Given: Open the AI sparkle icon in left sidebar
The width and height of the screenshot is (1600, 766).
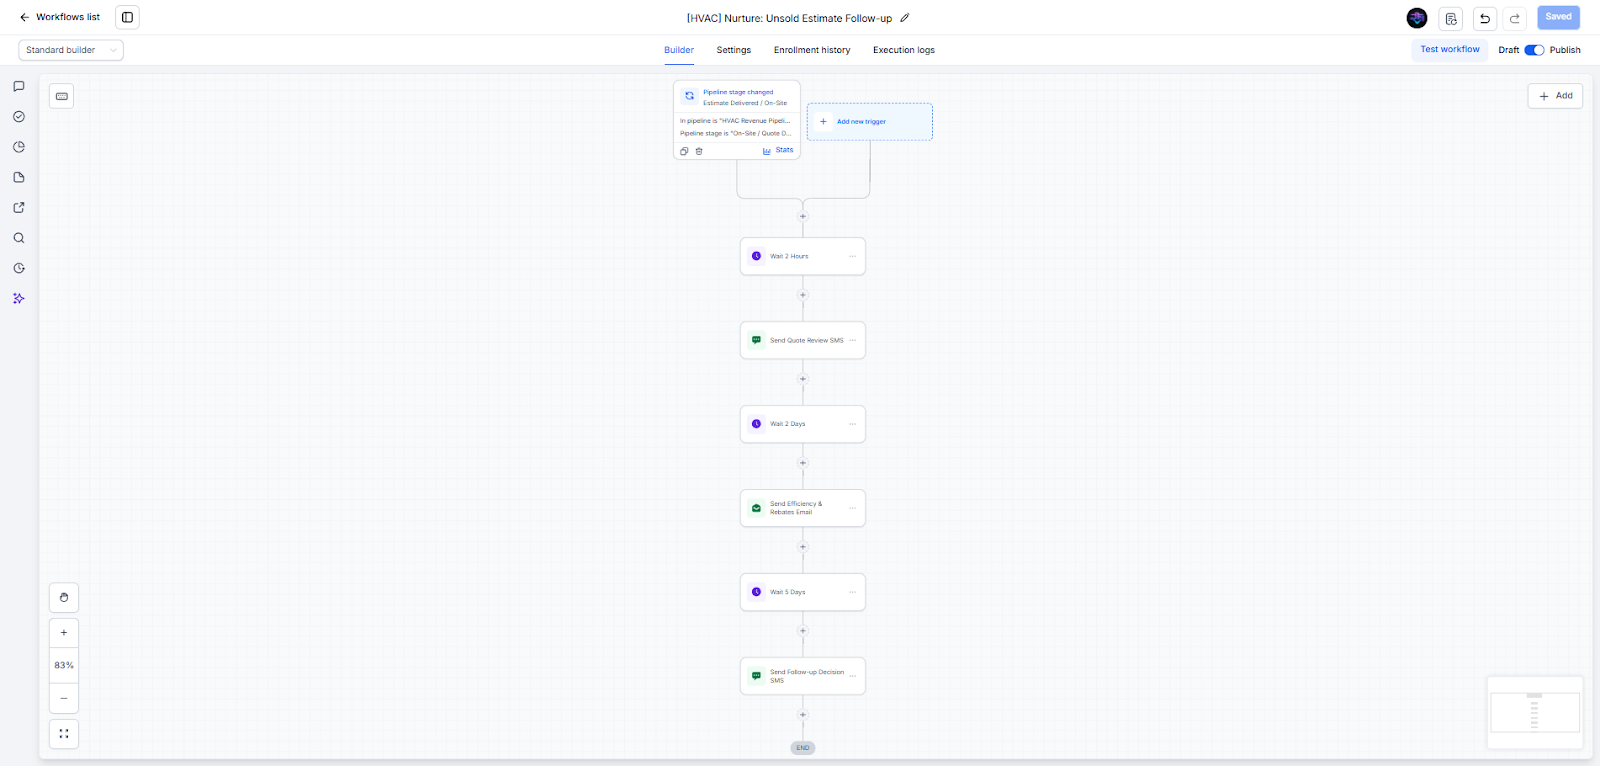Looking at the screenshot, I should pos(19,298).
